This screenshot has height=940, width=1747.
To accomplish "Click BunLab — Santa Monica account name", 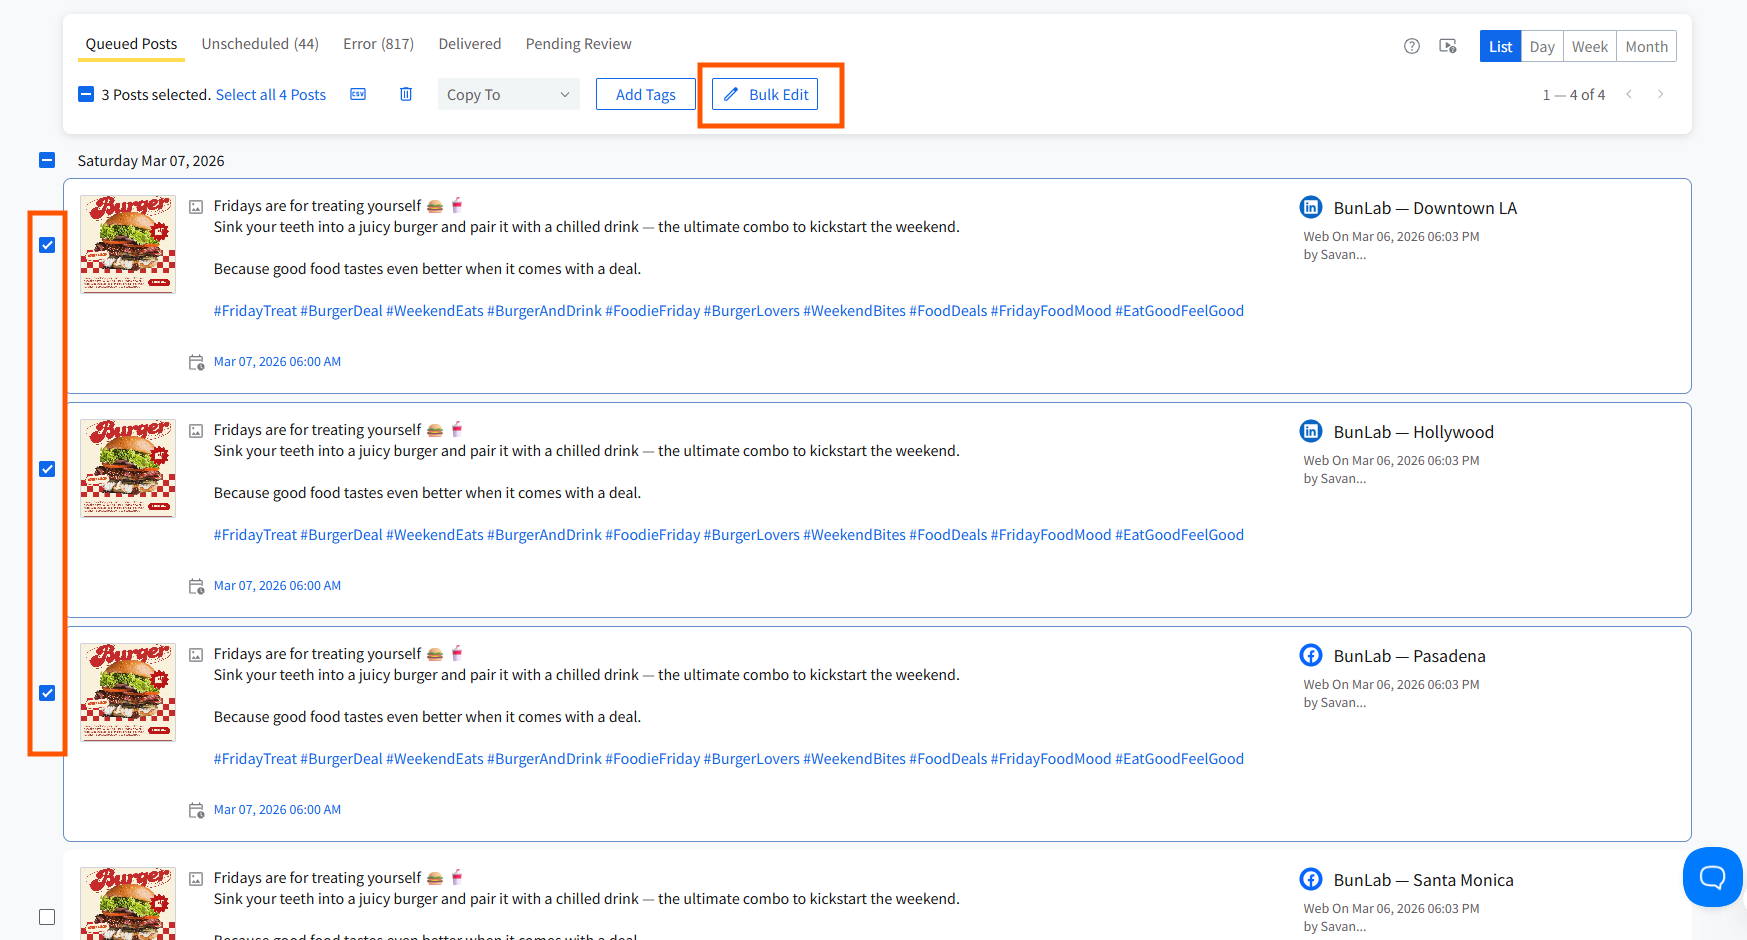I will tap(1424, 880).
